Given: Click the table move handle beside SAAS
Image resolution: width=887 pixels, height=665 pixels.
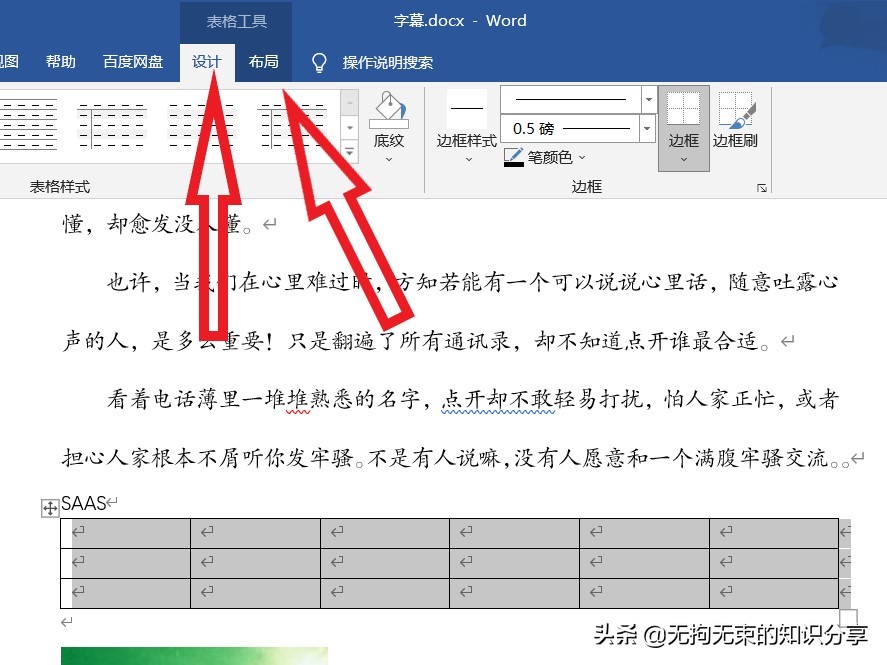Looking at the screenshot, I should pyautogui.click(x=49, y=507).
